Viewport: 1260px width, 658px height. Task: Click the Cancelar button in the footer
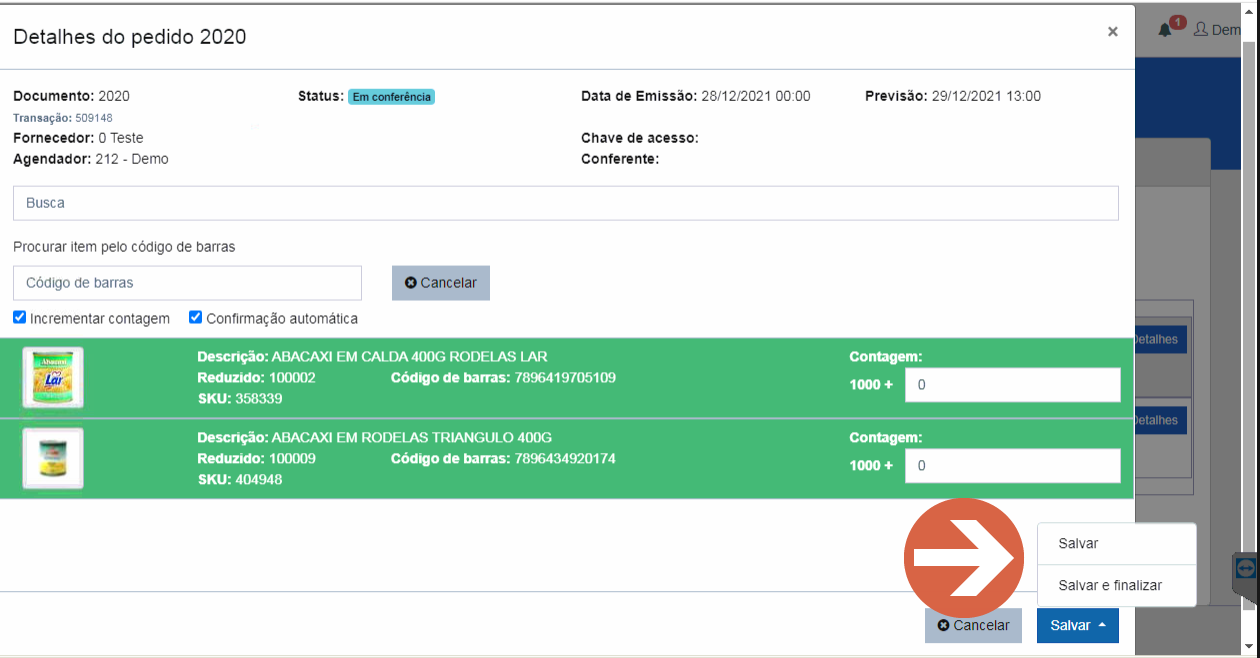point(973,625)
